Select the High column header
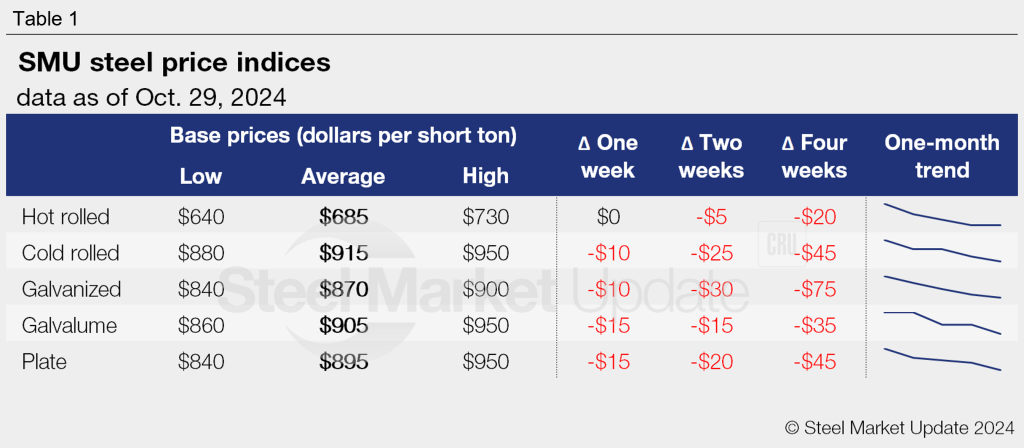The image size is (1024, 448). tap(485, 177)
